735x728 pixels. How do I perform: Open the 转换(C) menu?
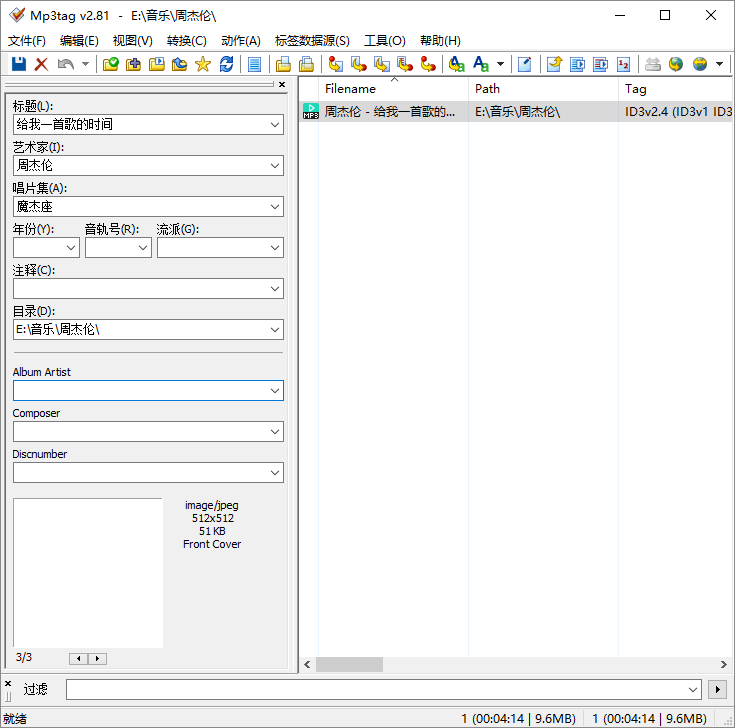(x=186, y=41)
